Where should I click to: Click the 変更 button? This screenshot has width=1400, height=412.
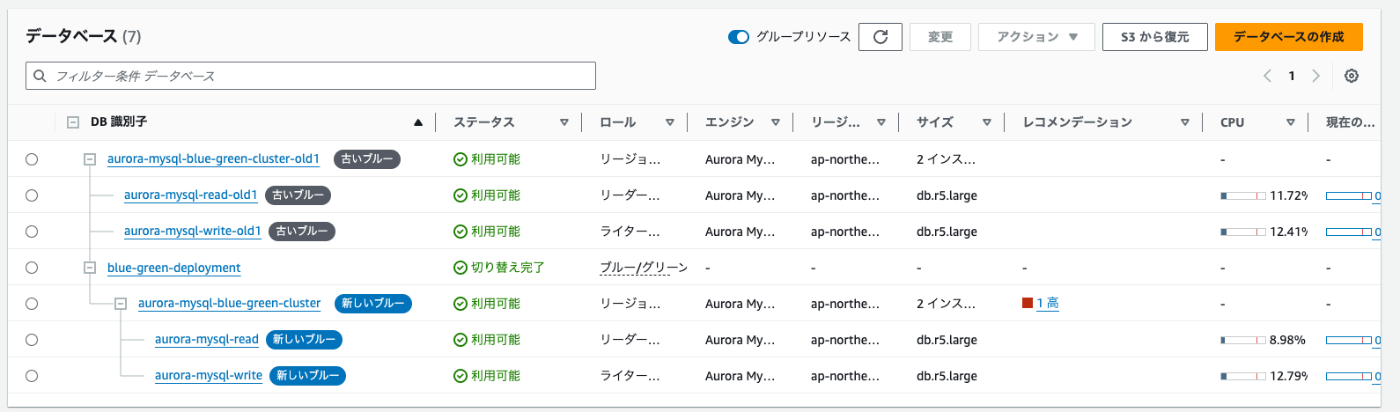pos(940,37)
